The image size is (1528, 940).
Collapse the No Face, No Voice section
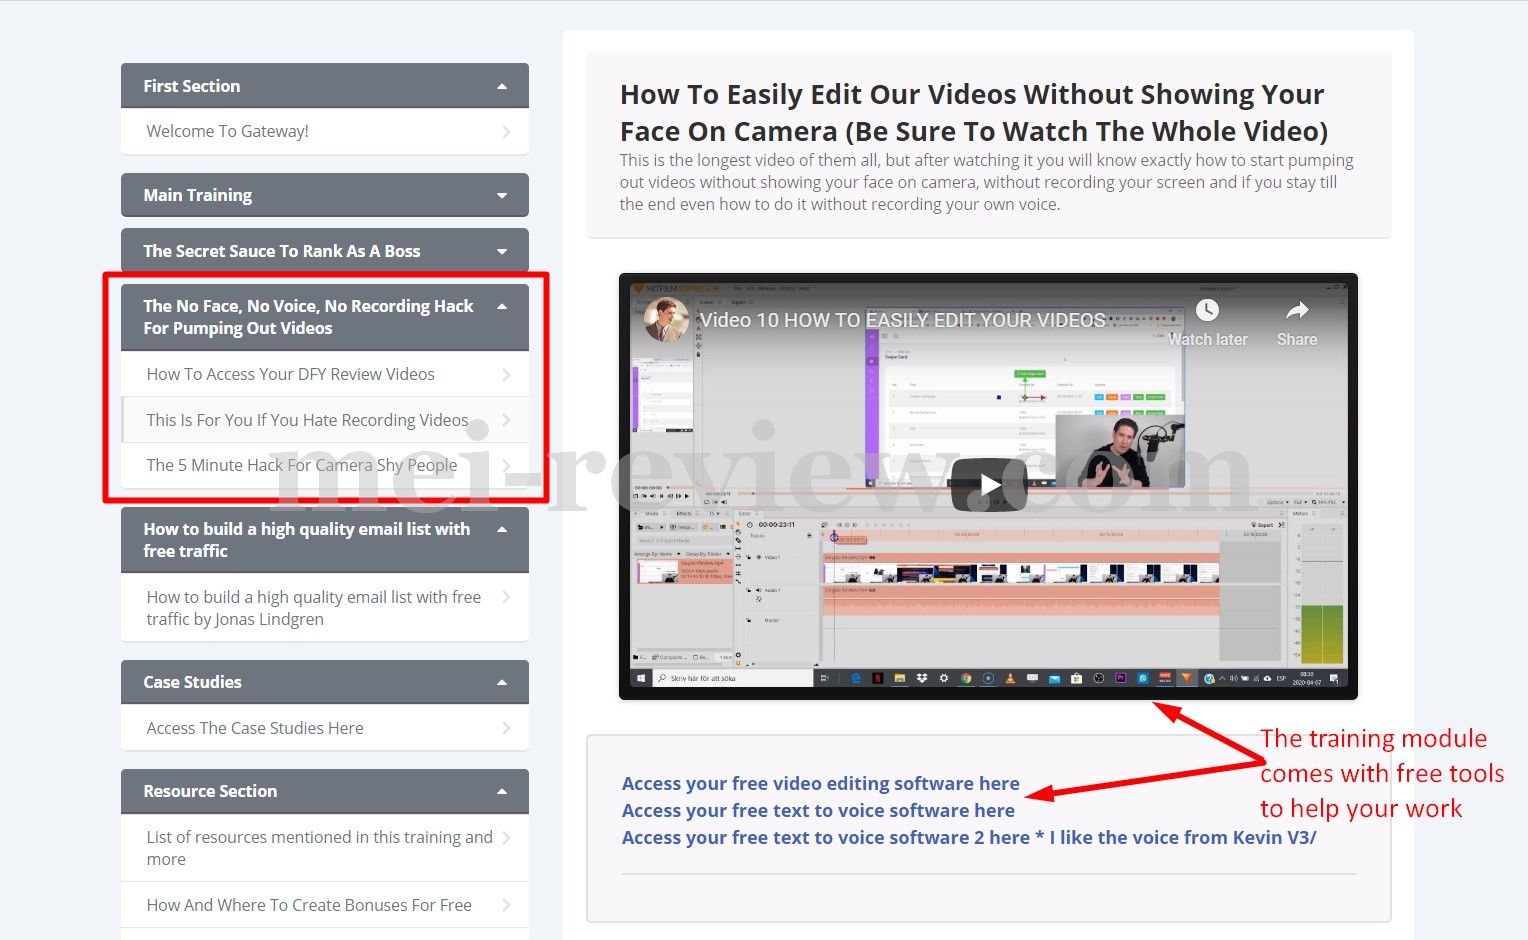click(502, 307)
